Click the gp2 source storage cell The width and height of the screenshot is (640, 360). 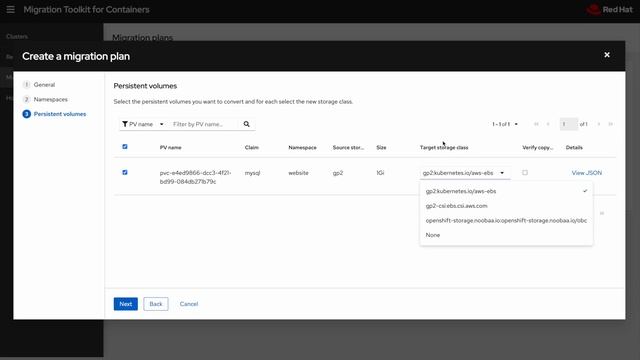click(x=338, y=173)
